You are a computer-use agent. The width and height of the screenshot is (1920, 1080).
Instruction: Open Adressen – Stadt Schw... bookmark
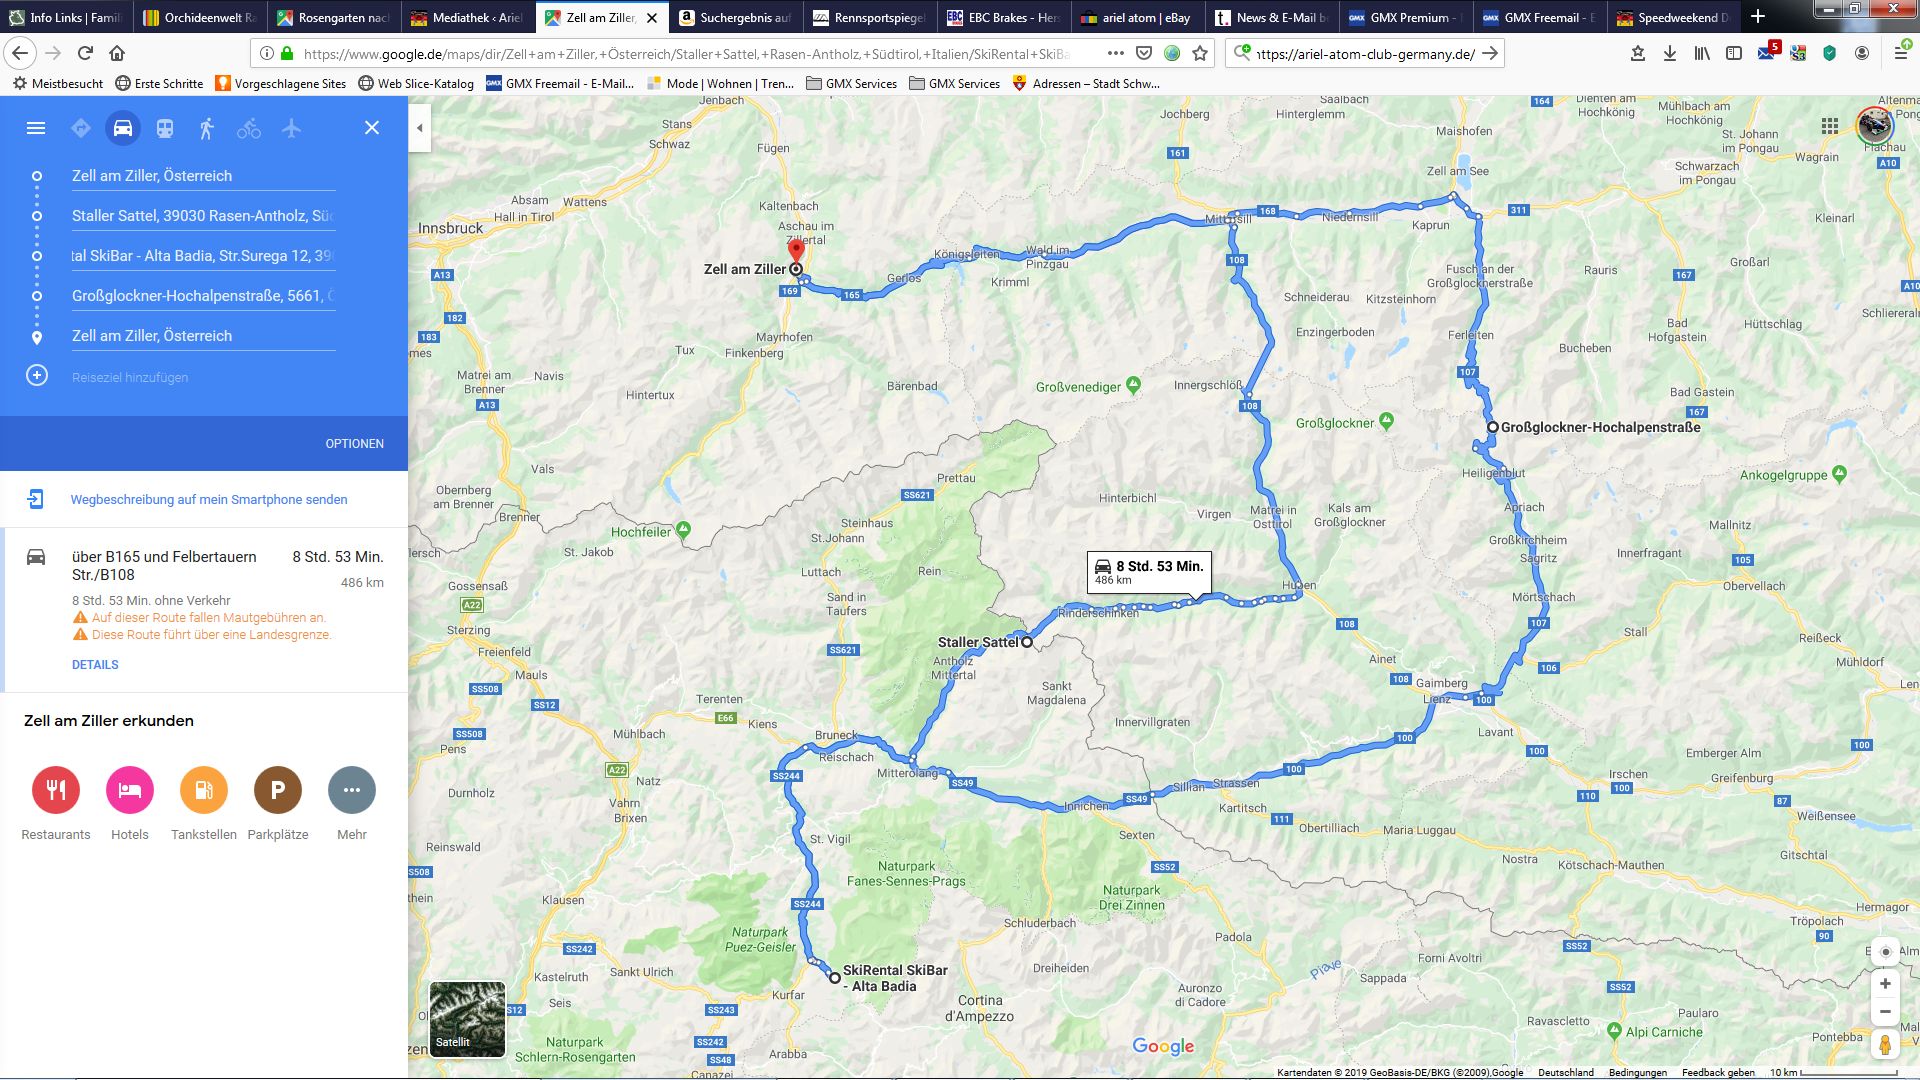tap(1085, 83)
